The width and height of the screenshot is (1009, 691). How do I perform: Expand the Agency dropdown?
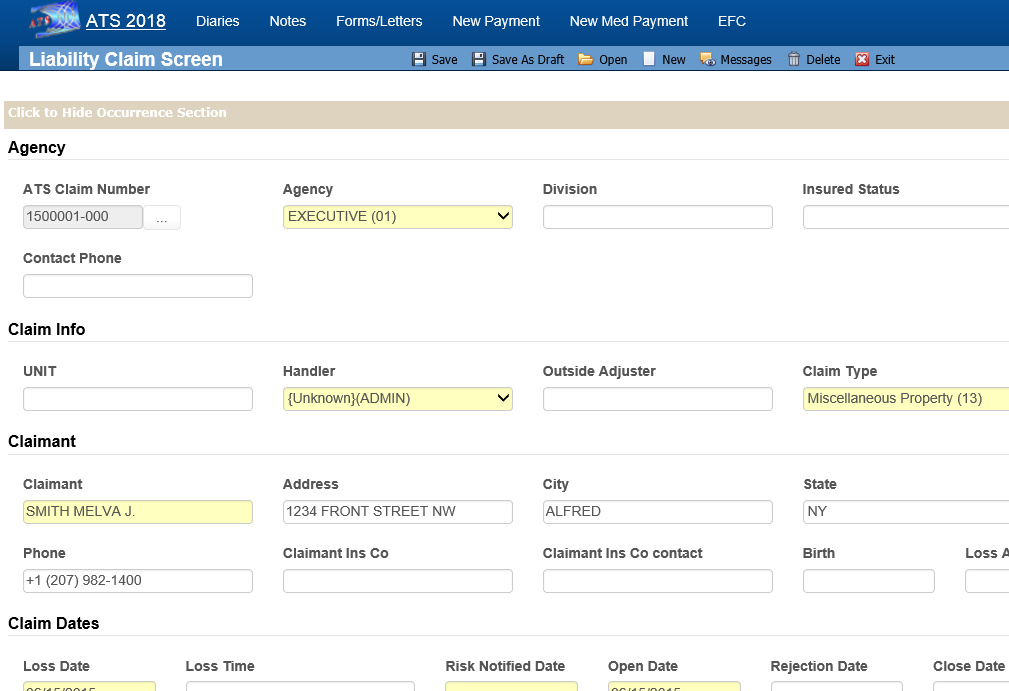pyautogui.click(x=503, y=217)
